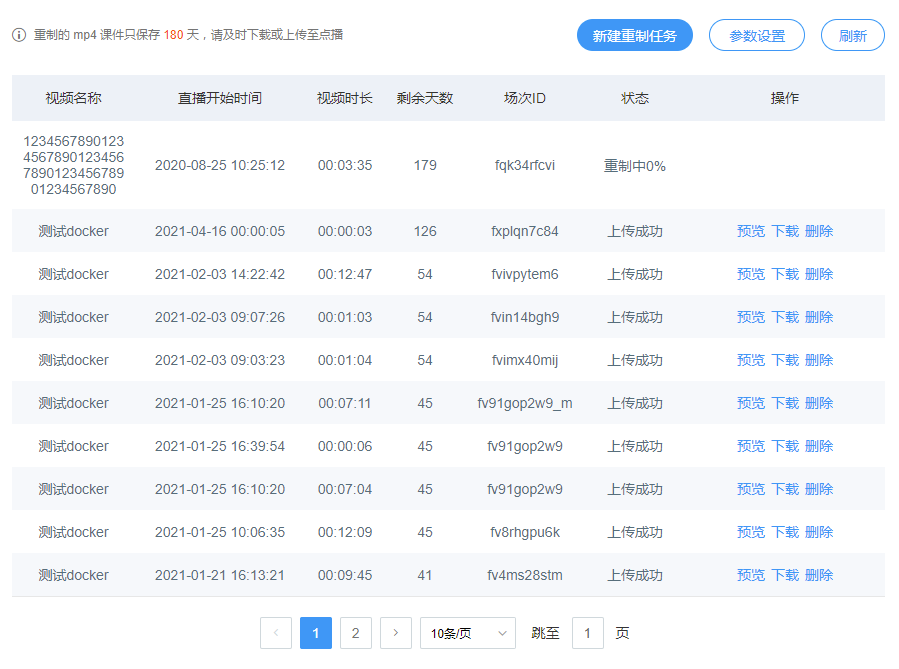The width and height of the screenshot is (899, 669).
Task: Click the 直播开始时间 column header
Action: click(x=220, y=98)
